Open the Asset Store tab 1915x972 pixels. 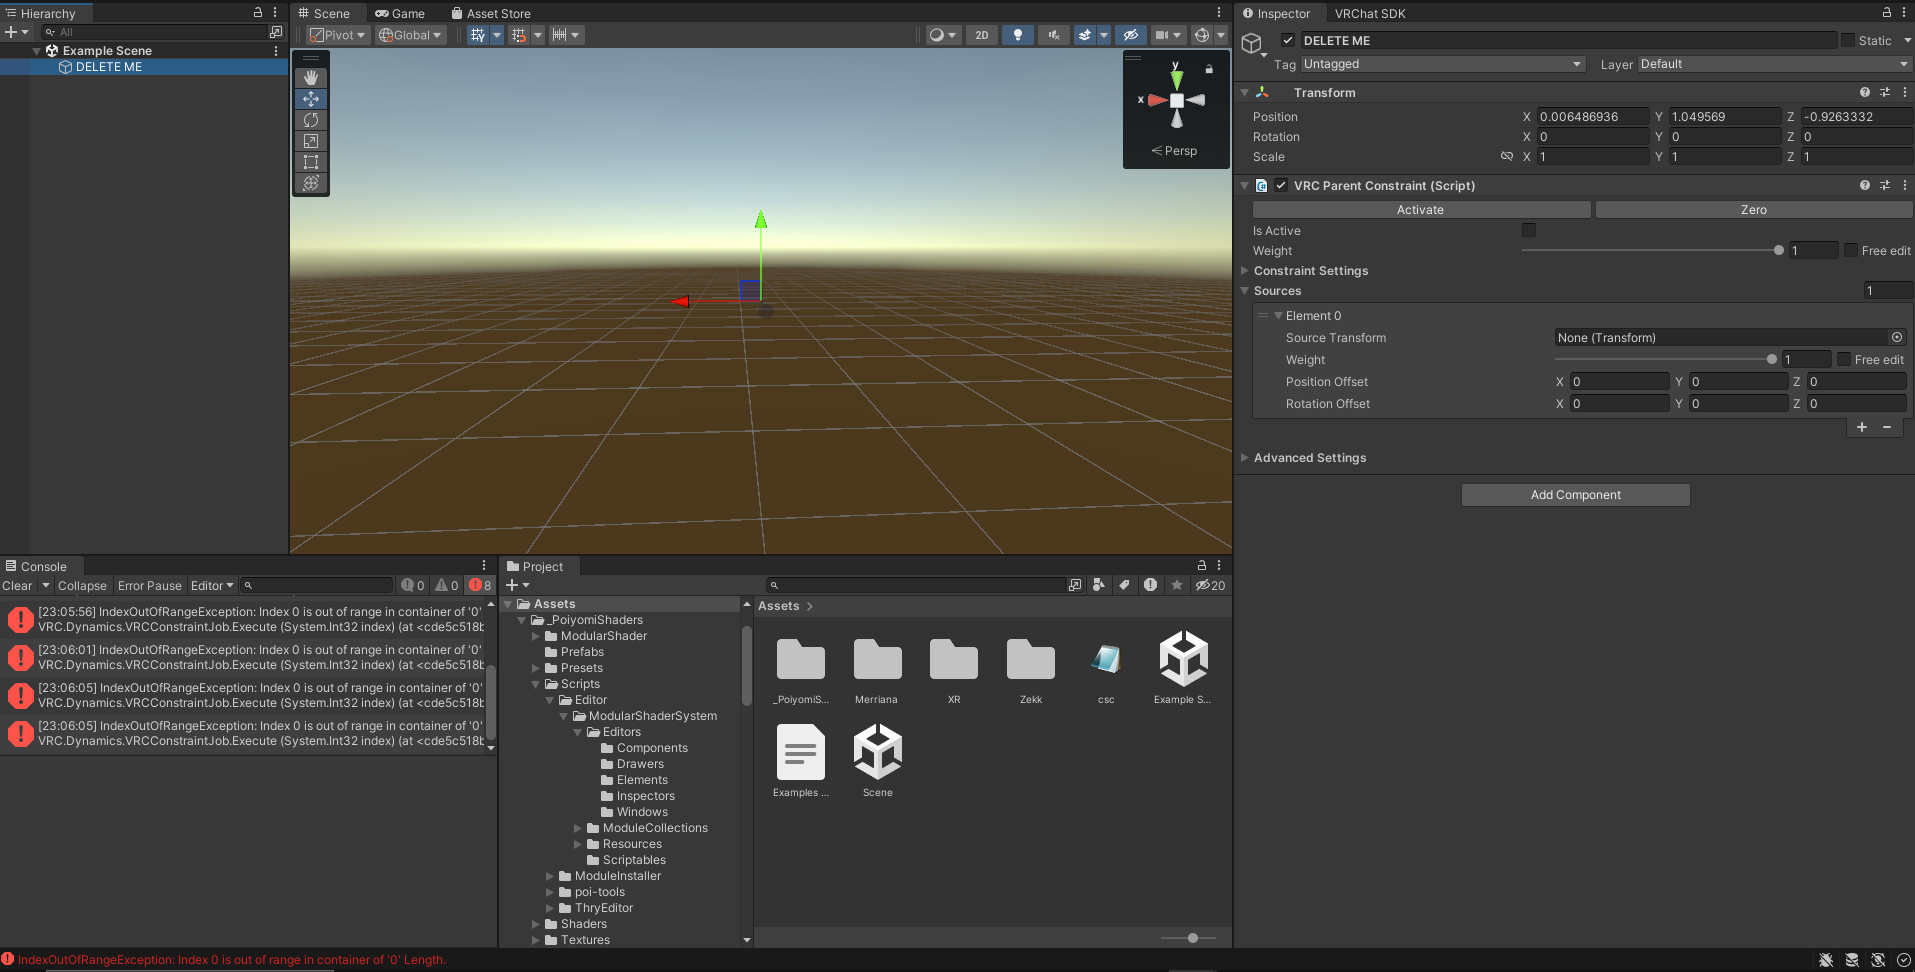[x=491, y=13]
